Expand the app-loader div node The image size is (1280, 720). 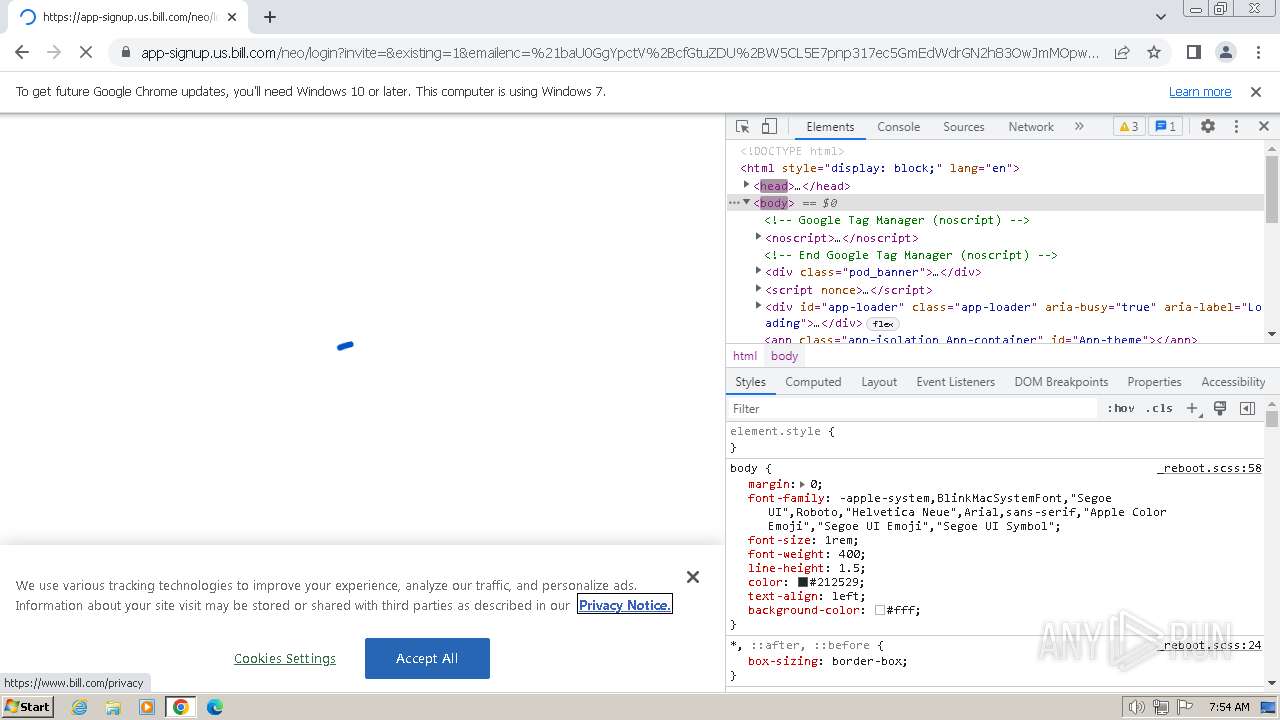tap(758, 306)
